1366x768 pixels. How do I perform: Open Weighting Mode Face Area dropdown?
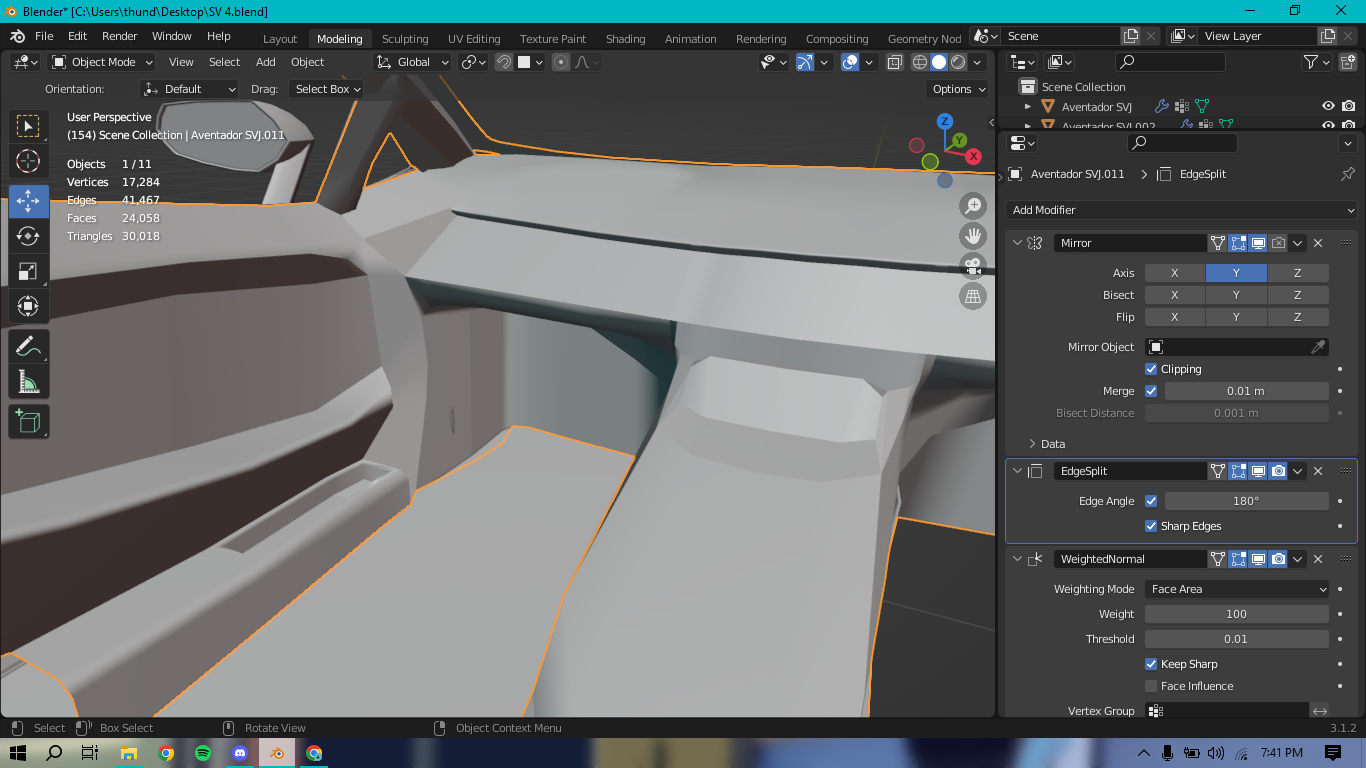click(x=1237, y=589)
